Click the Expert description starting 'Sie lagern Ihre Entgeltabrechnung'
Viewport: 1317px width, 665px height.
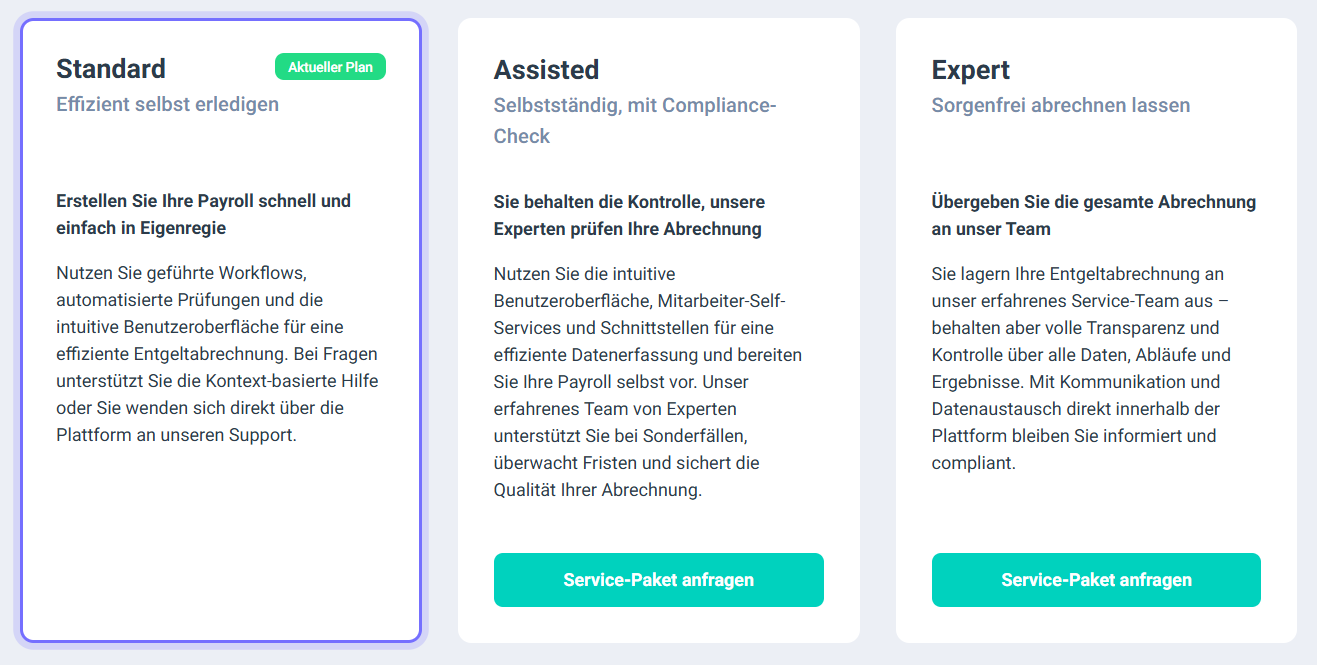coord(1080,368)
